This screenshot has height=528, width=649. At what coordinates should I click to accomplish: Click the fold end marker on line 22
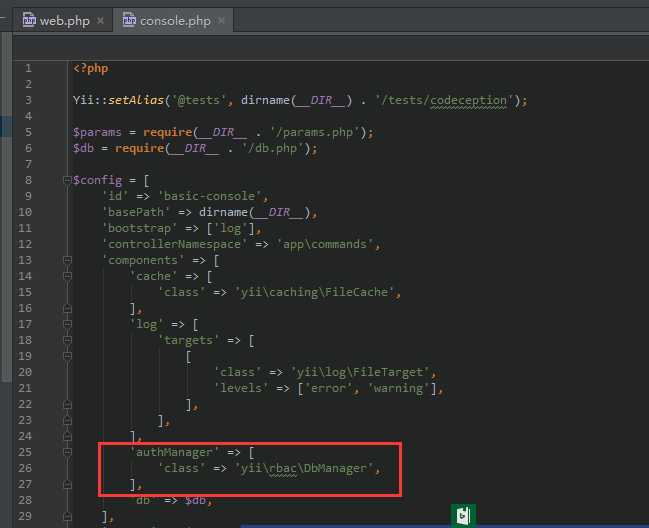click(67, 405)
